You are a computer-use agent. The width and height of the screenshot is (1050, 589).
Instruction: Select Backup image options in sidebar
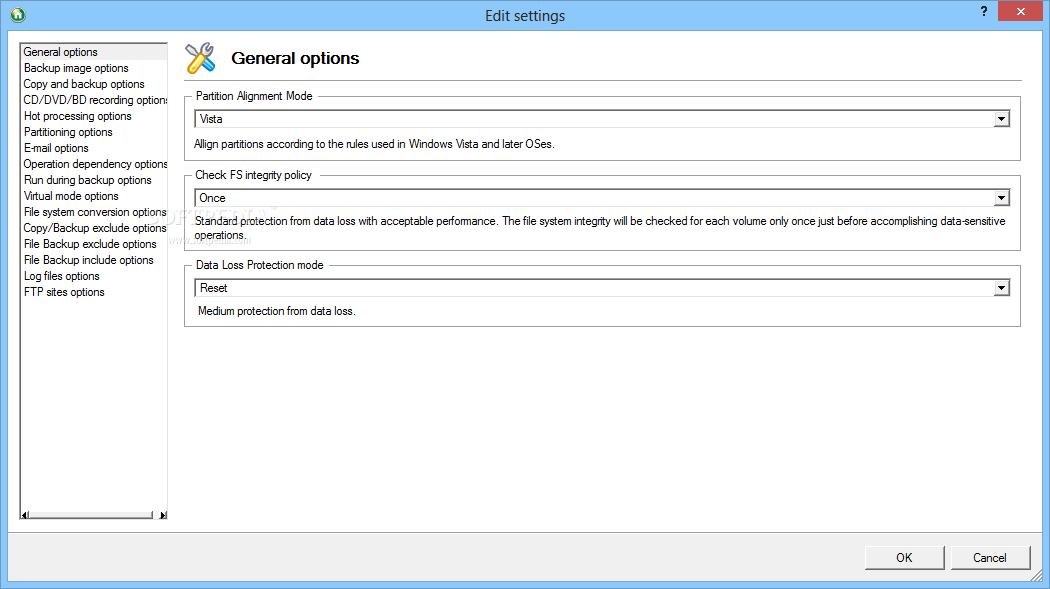(76, 68)
